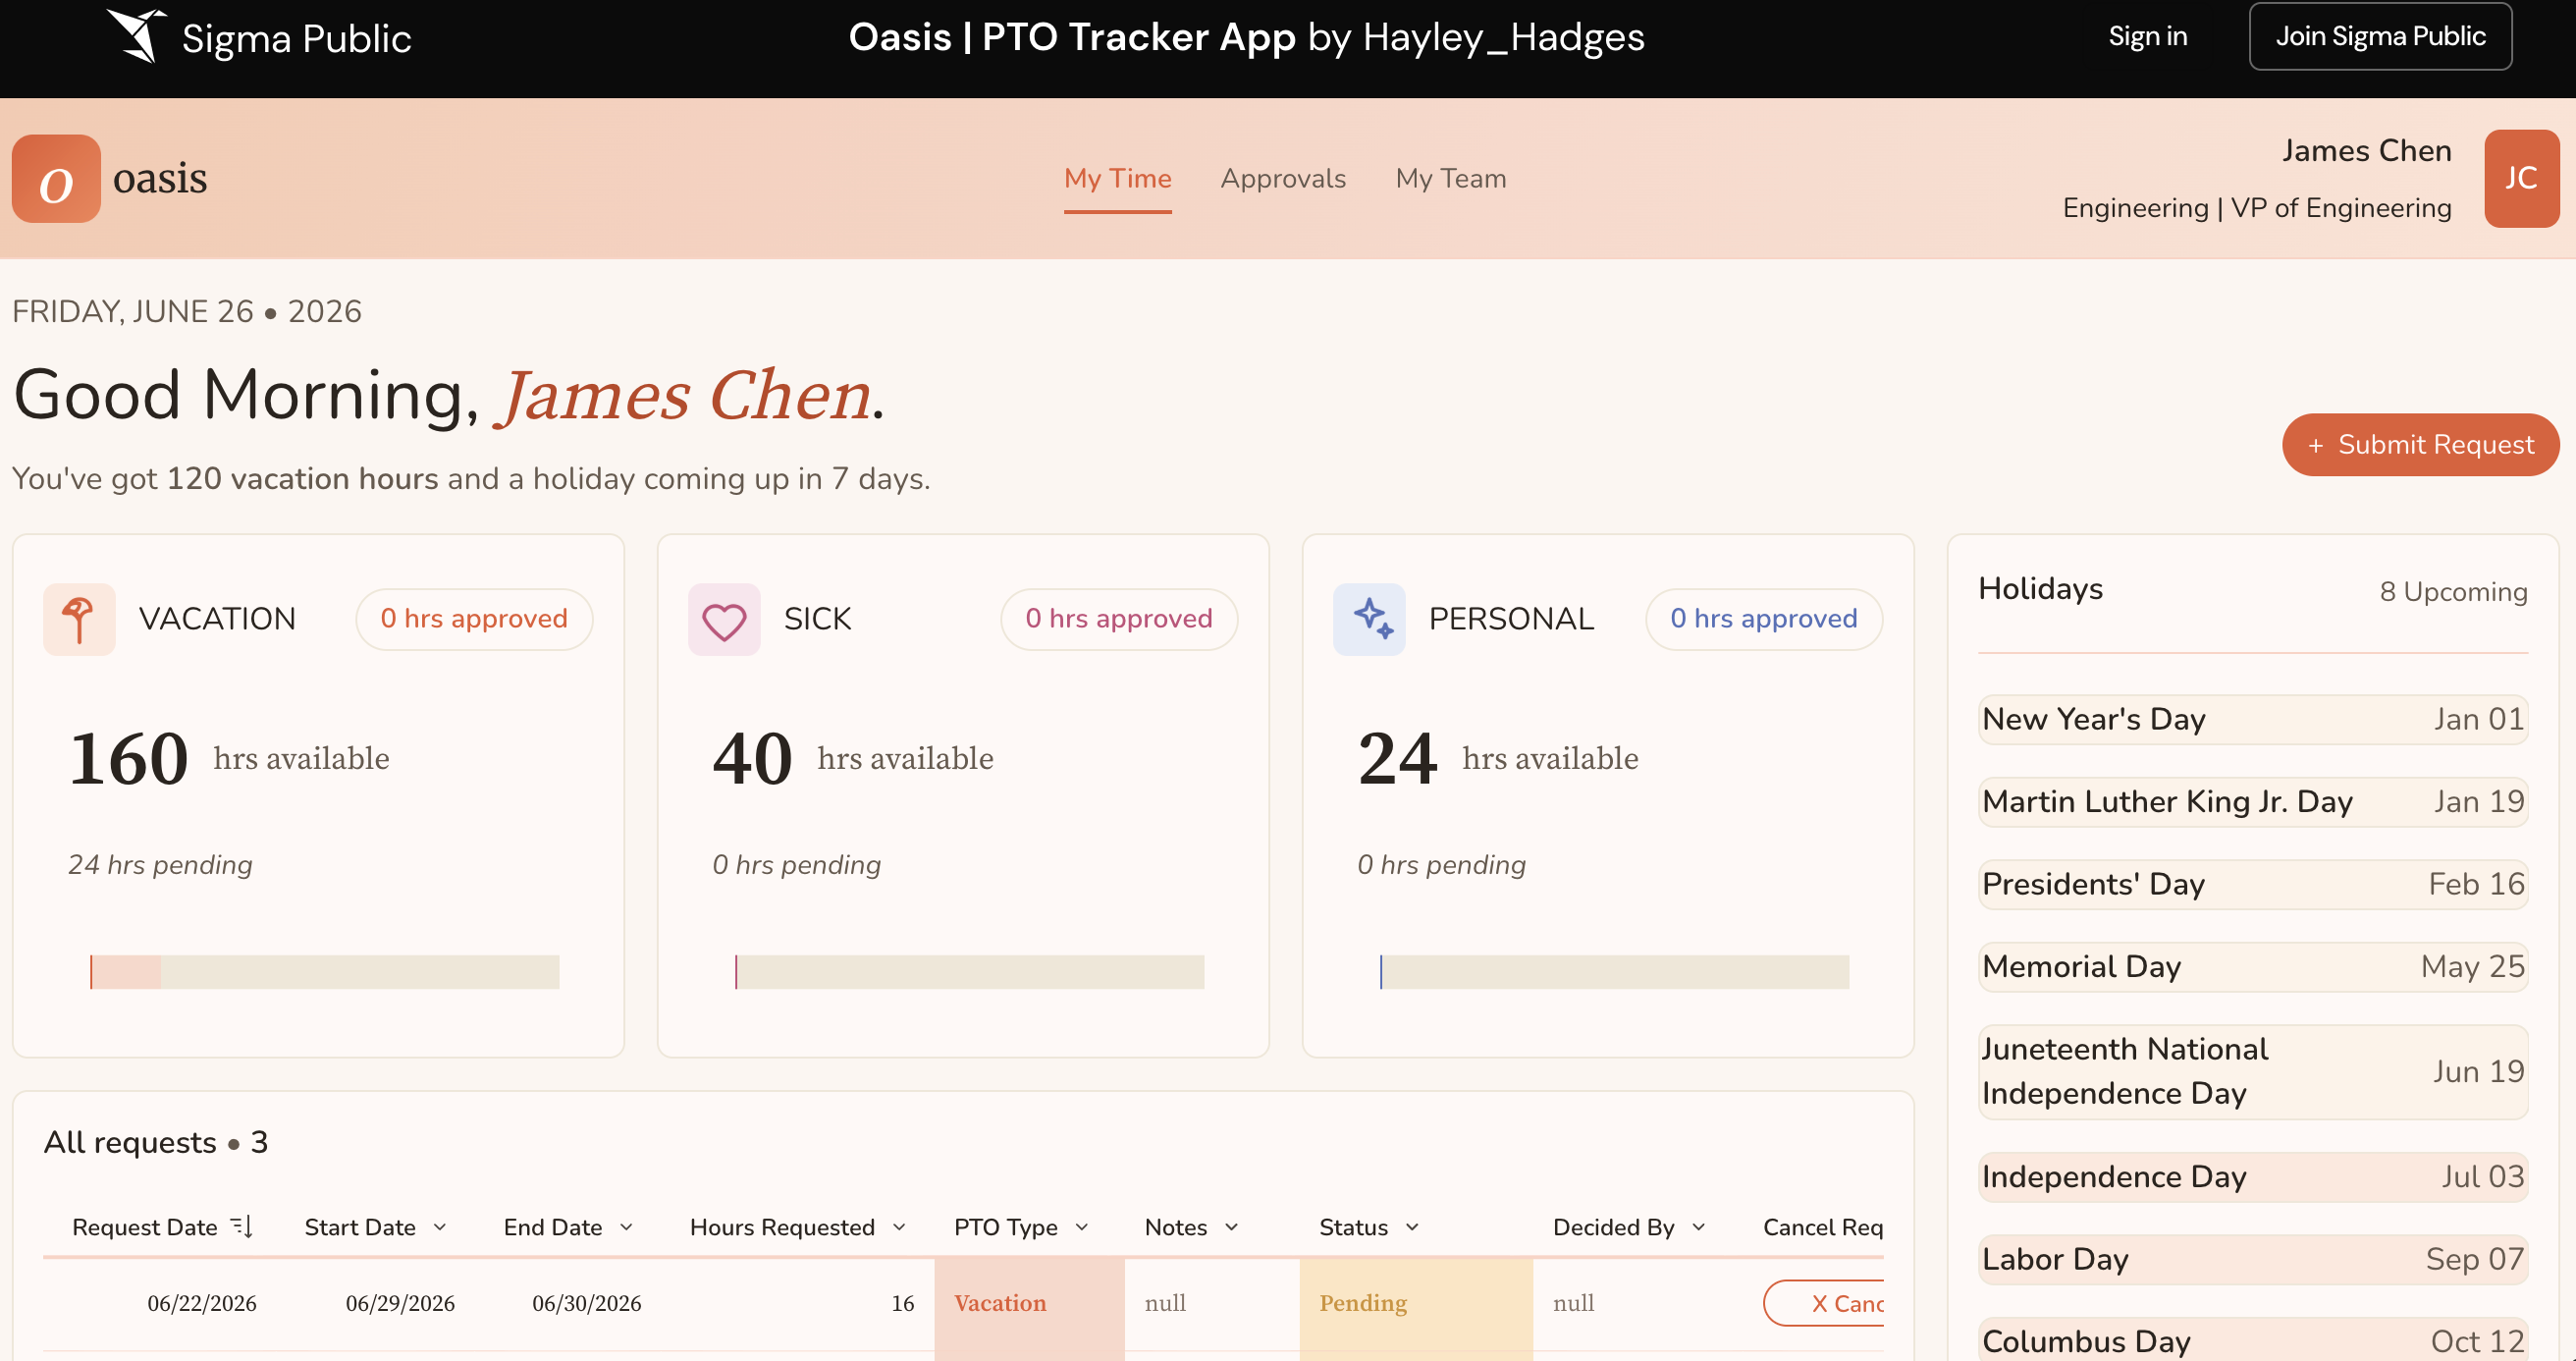Click the Sick hours progress bar
Screen dimensions: 2576x1361
970,972
